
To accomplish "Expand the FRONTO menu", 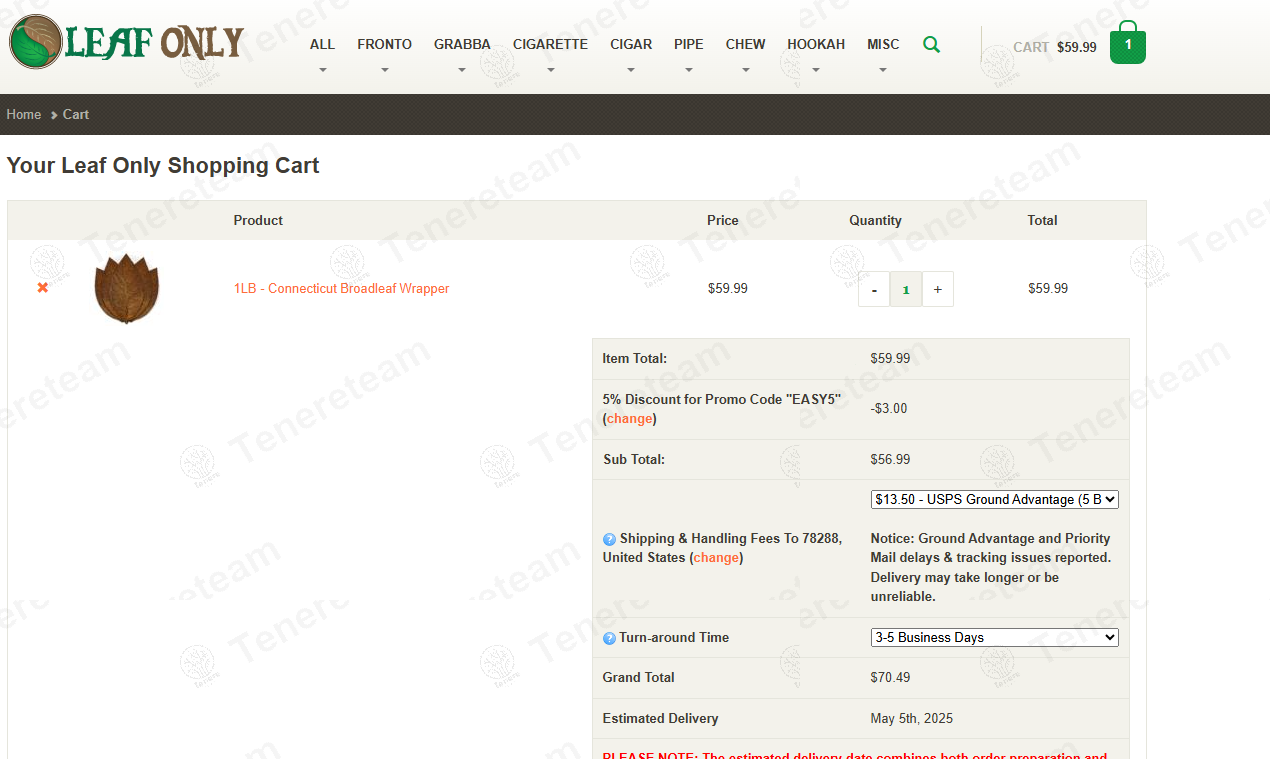I will coord(384,45).
